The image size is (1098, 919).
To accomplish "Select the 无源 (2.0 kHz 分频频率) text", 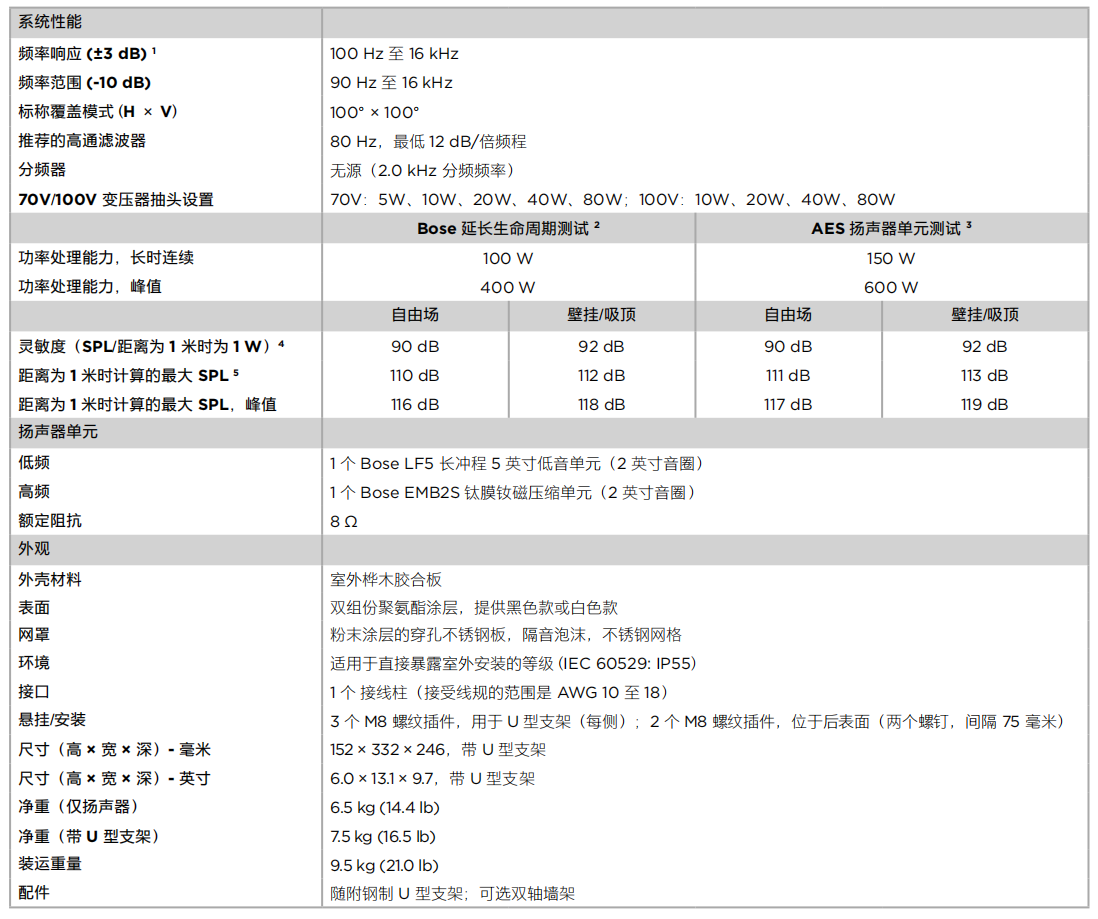I will pyautogui.click(x=427, y=170).
